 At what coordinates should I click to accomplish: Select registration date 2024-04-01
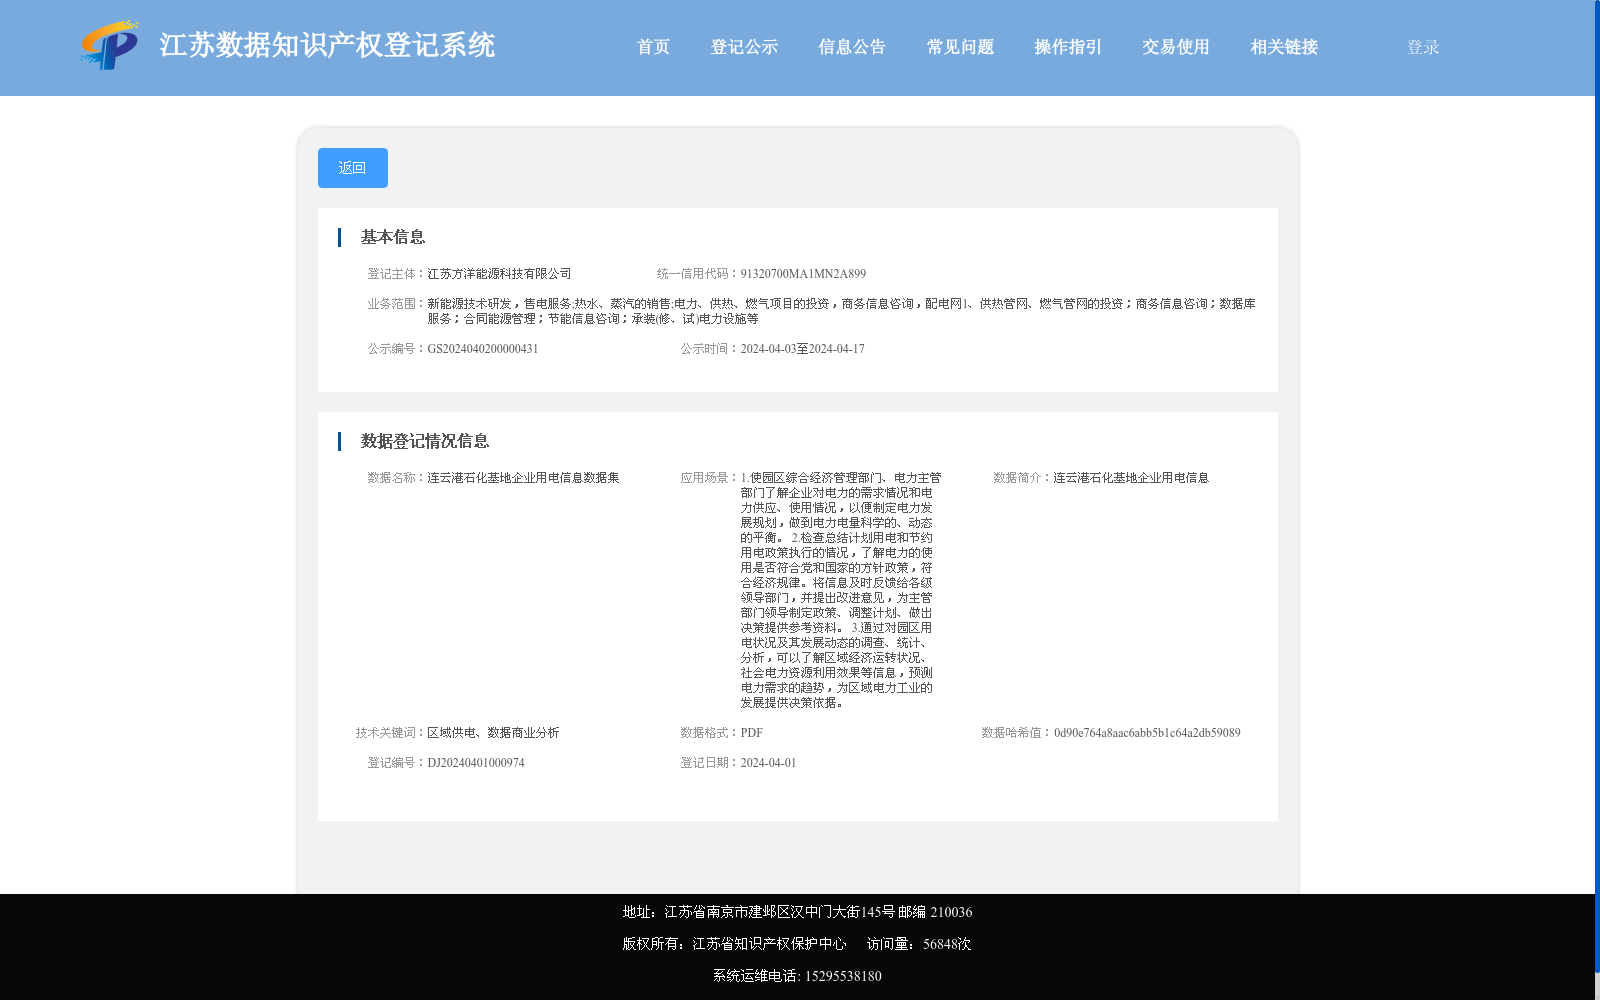point(768,763)
